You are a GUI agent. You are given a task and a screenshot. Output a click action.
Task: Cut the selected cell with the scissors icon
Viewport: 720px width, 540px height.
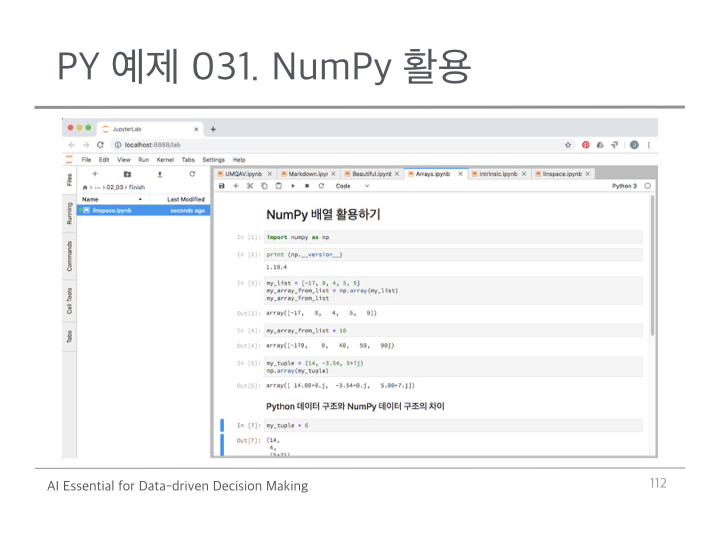coord(250,186)
